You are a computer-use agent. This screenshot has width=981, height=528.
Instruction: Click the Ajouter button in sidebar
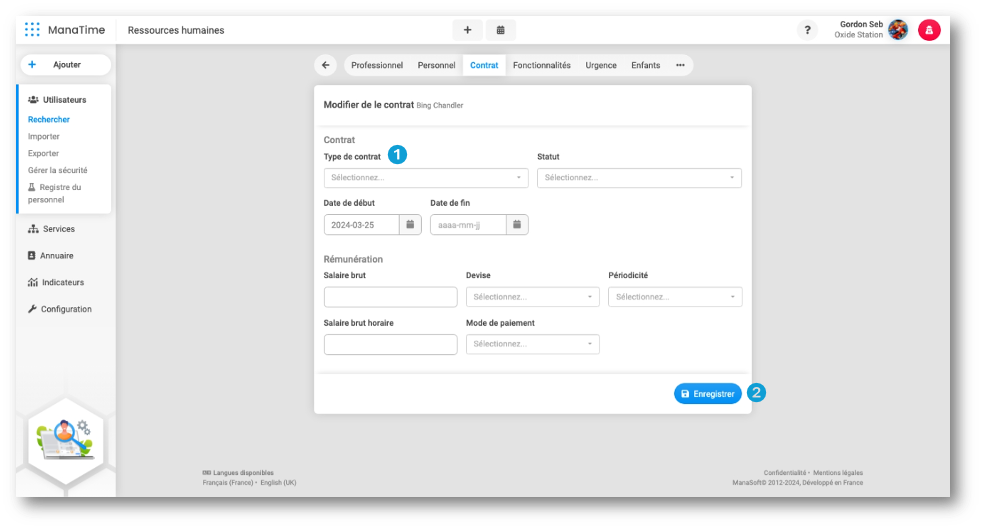66,65
